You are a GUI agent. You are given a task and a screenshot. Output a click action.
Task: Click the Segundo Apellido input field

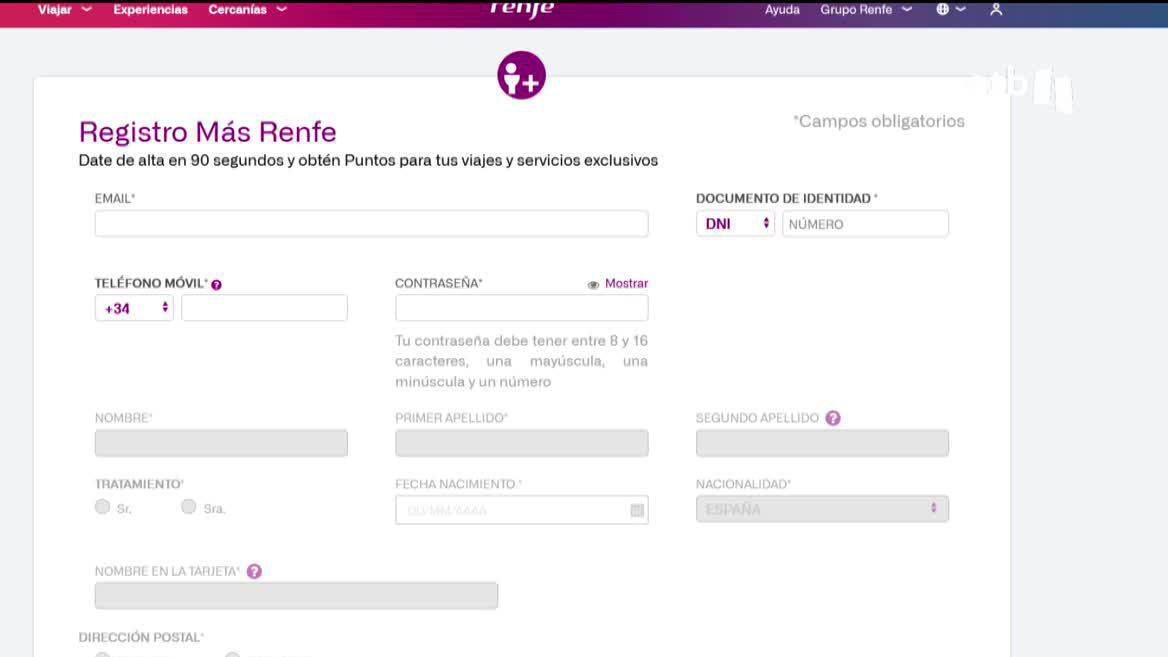[x=822, y=442]
